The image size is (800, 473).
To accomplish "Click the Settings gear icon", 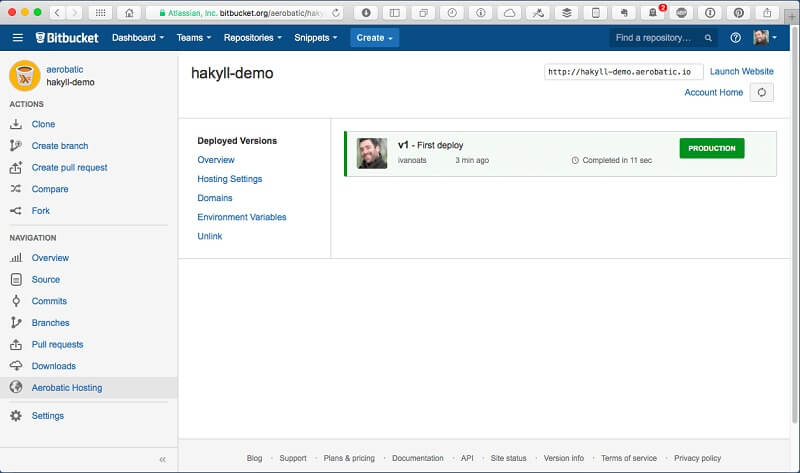I will coord(16,416).
